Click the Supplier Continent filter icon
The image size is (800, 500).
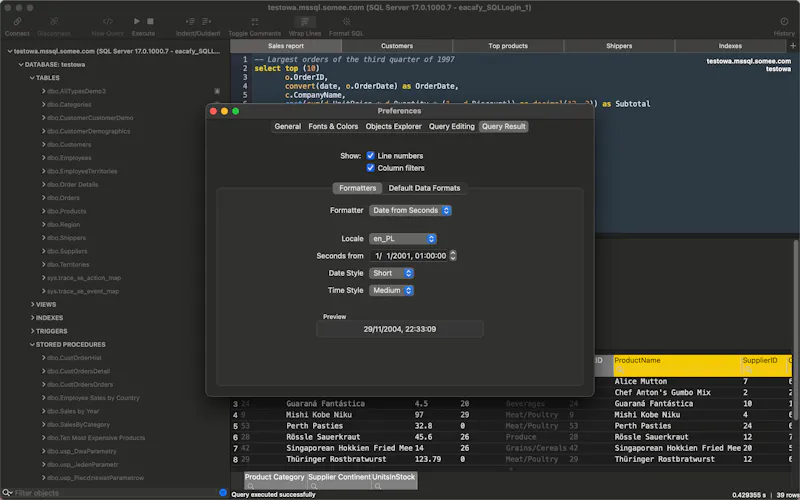click(x=314, y=487)
